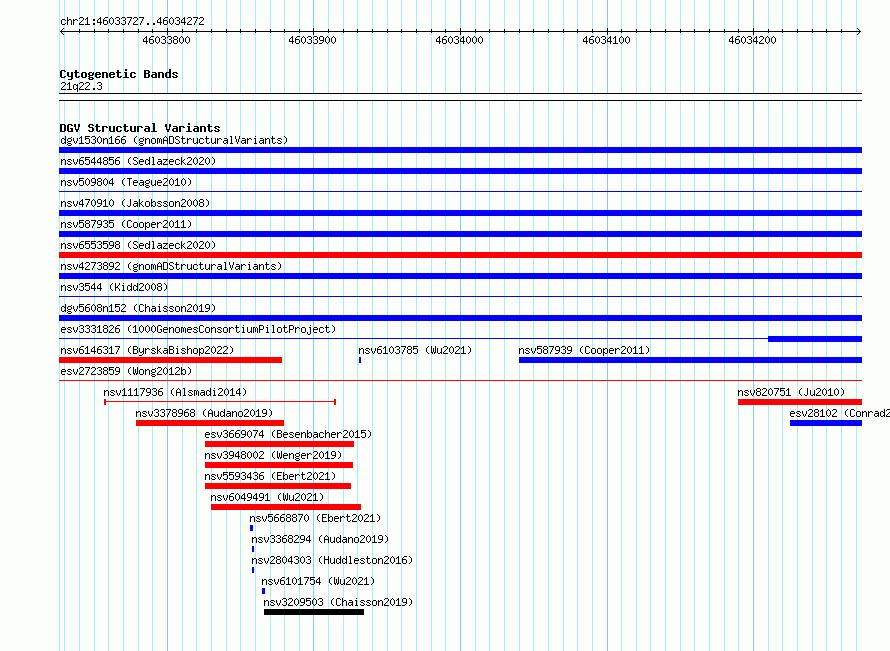Select the nsv6049491 (Wu2021) label

coord(267,497)
